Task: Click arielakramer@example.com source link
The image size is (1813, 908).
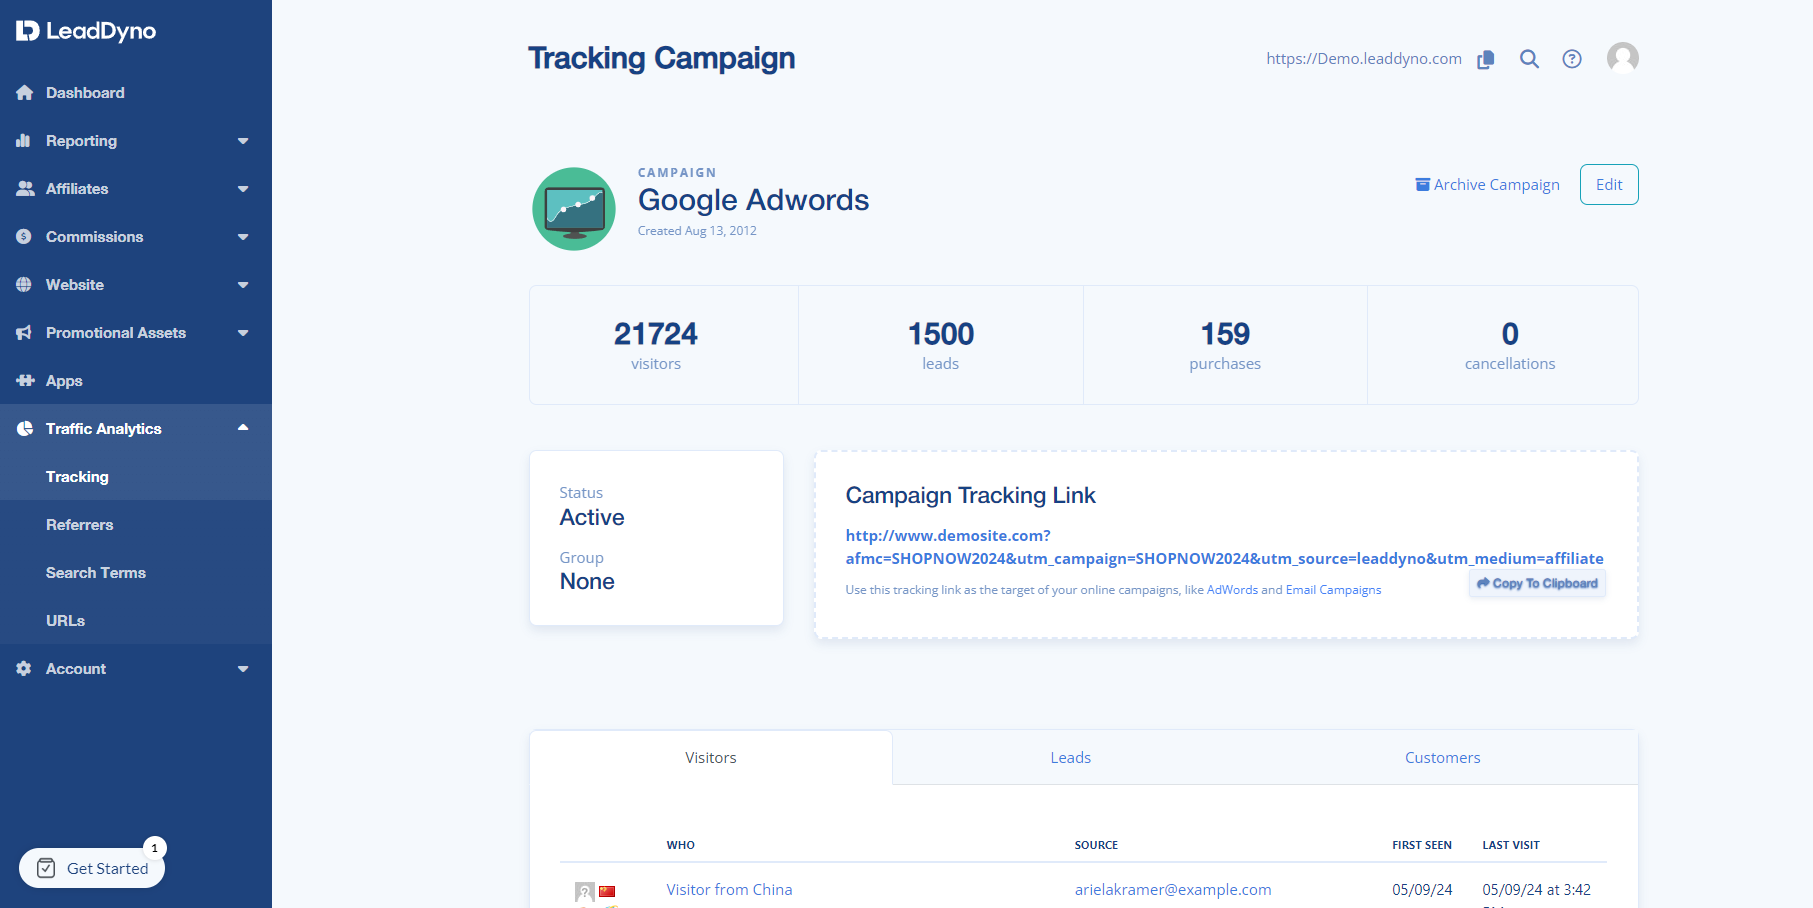Action: click(1173, 890)
